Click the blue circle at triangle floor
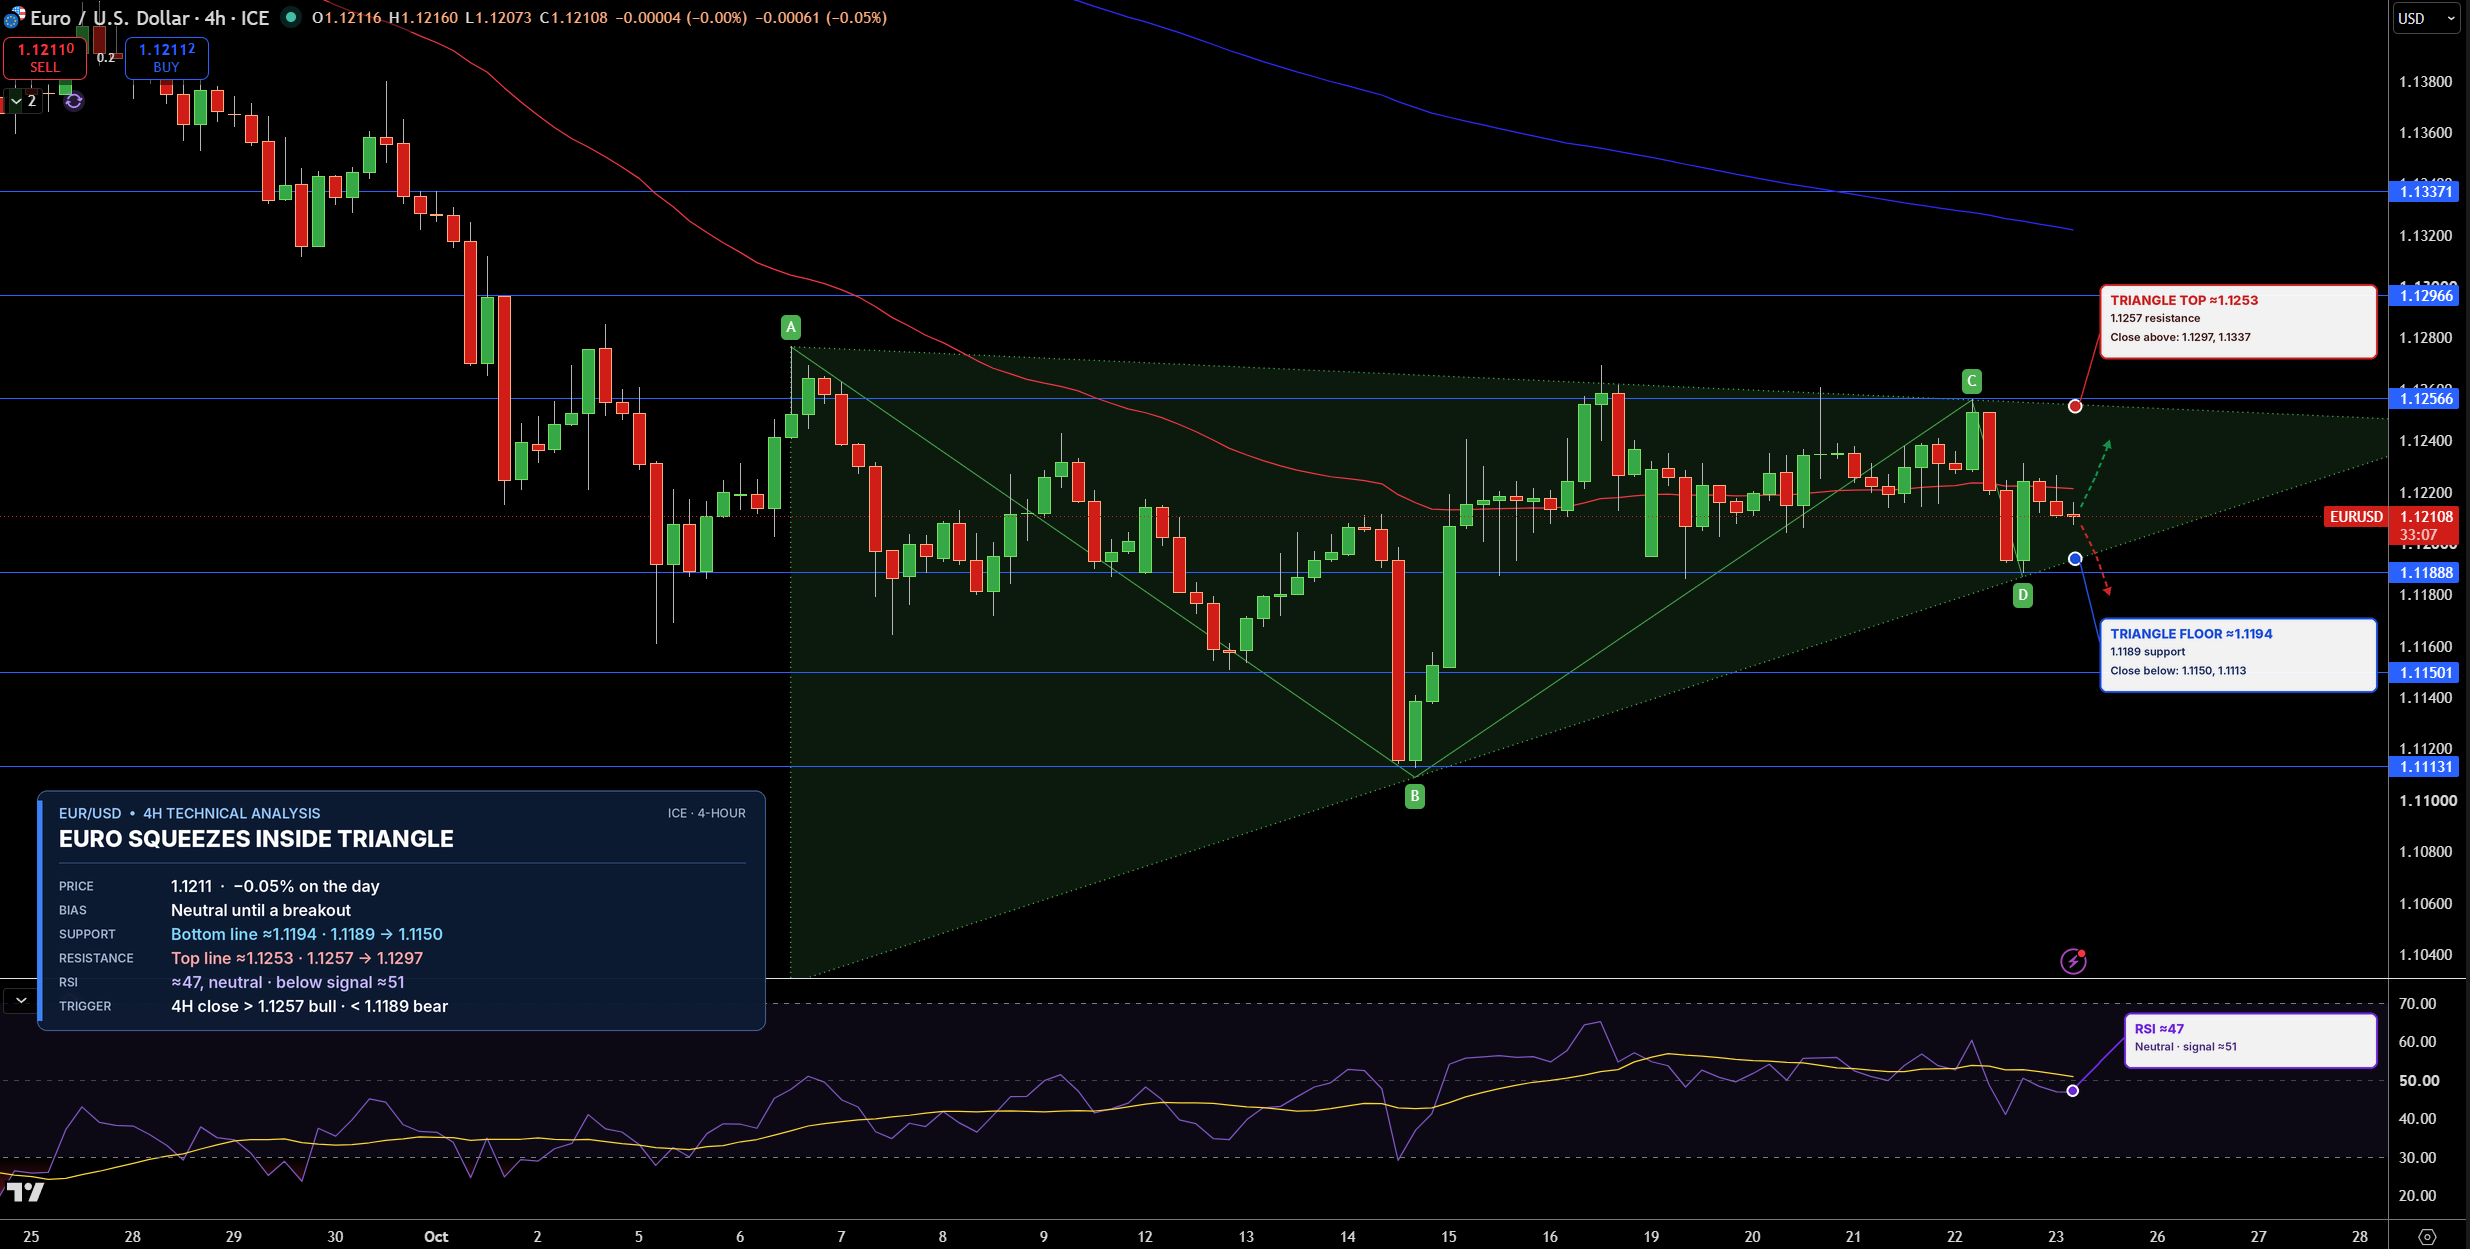Viewport: 2470px width, 1249px height. pos(2075,558)
